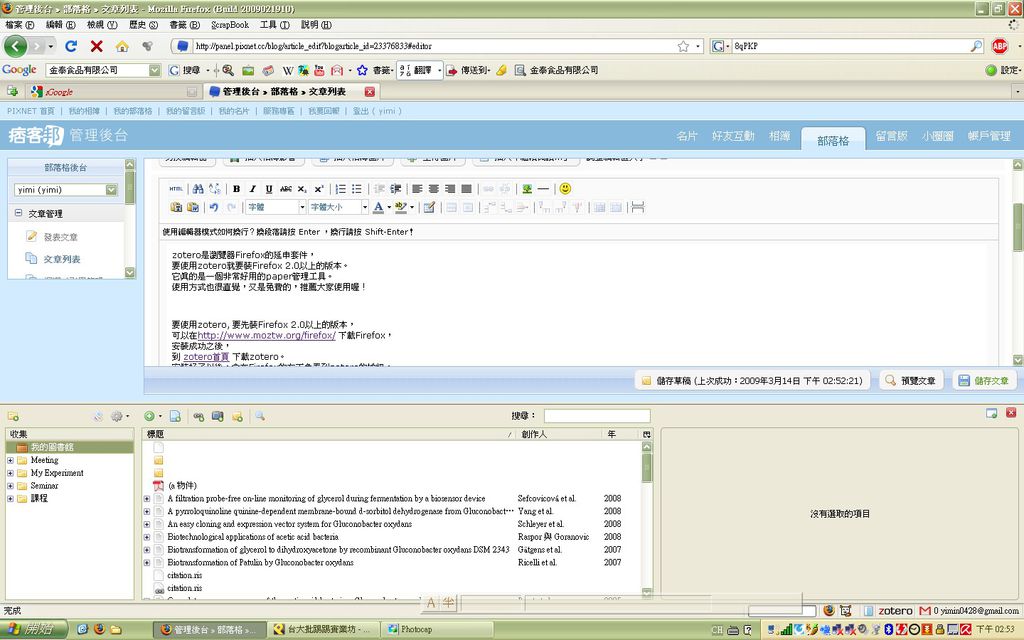Image resolution: width=1024 pixels, height=640 pixels.
Task: Click the 預覽文章 button
Action: 911,380
